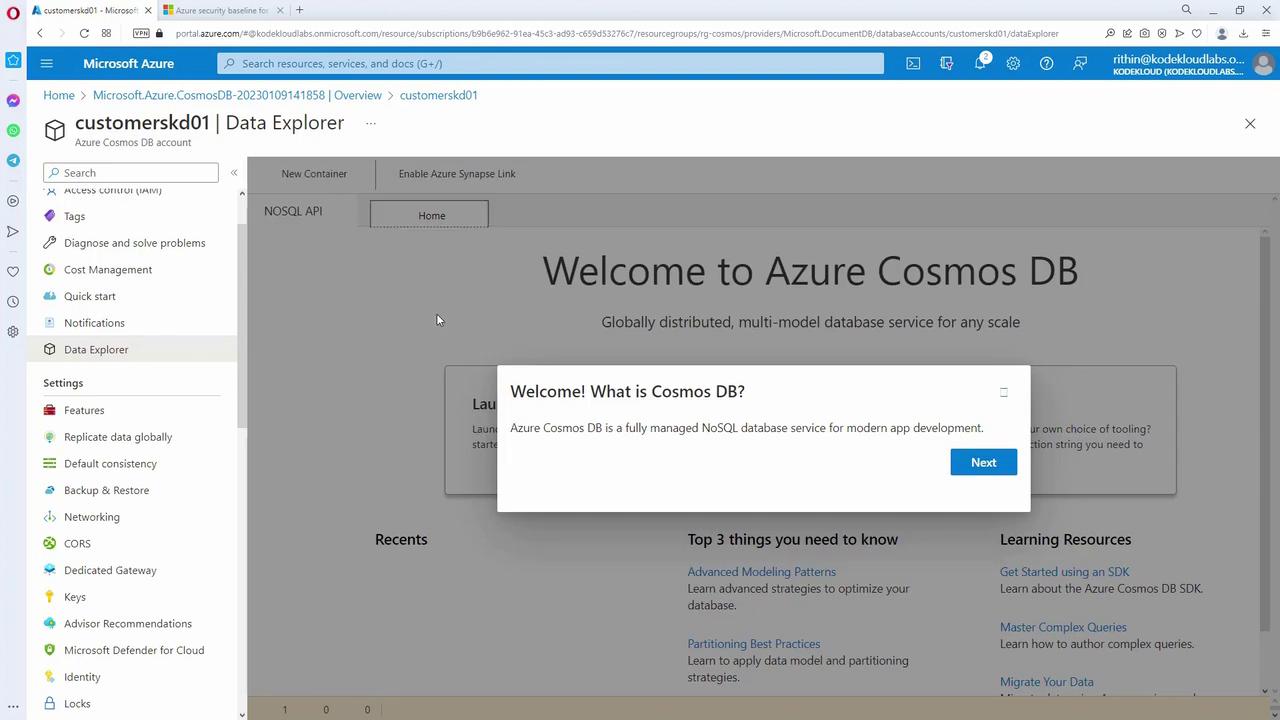Click the Advanced Modeling Patterns link

[761, 572]
